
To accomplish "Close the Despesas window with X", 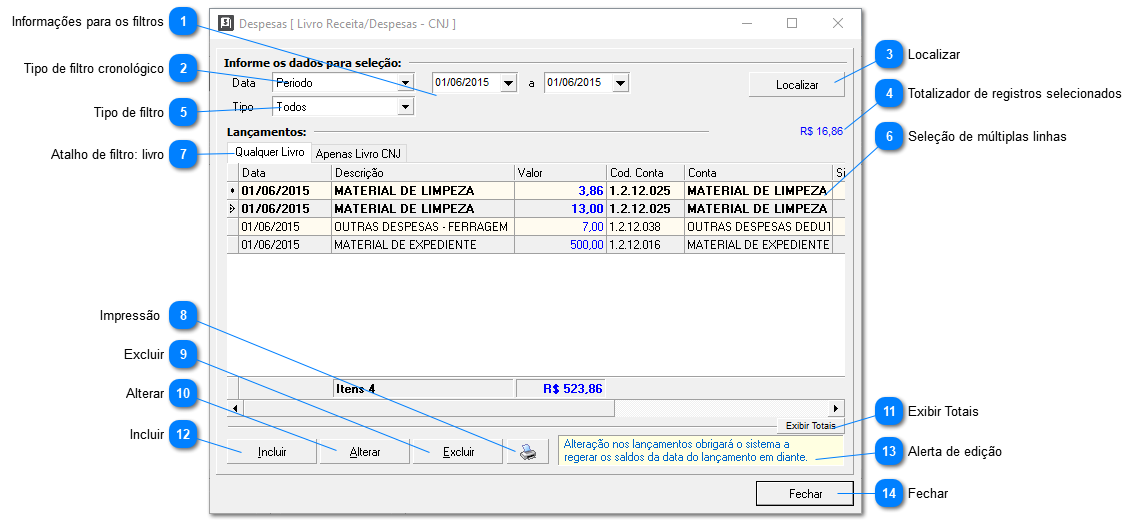I will click(838, 23).
